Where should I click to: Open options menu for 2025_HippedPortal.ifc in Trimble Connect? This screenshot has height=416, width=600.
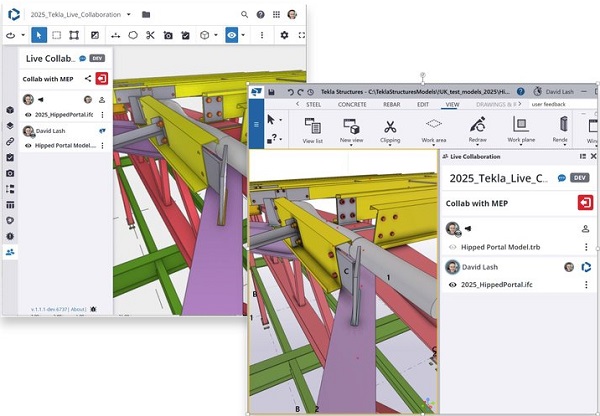click(102, 115)
